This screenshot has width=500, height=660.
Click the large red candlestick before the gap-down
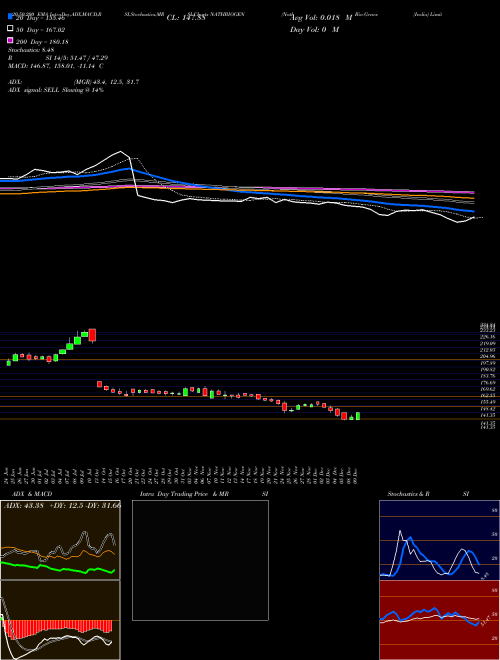92,335
